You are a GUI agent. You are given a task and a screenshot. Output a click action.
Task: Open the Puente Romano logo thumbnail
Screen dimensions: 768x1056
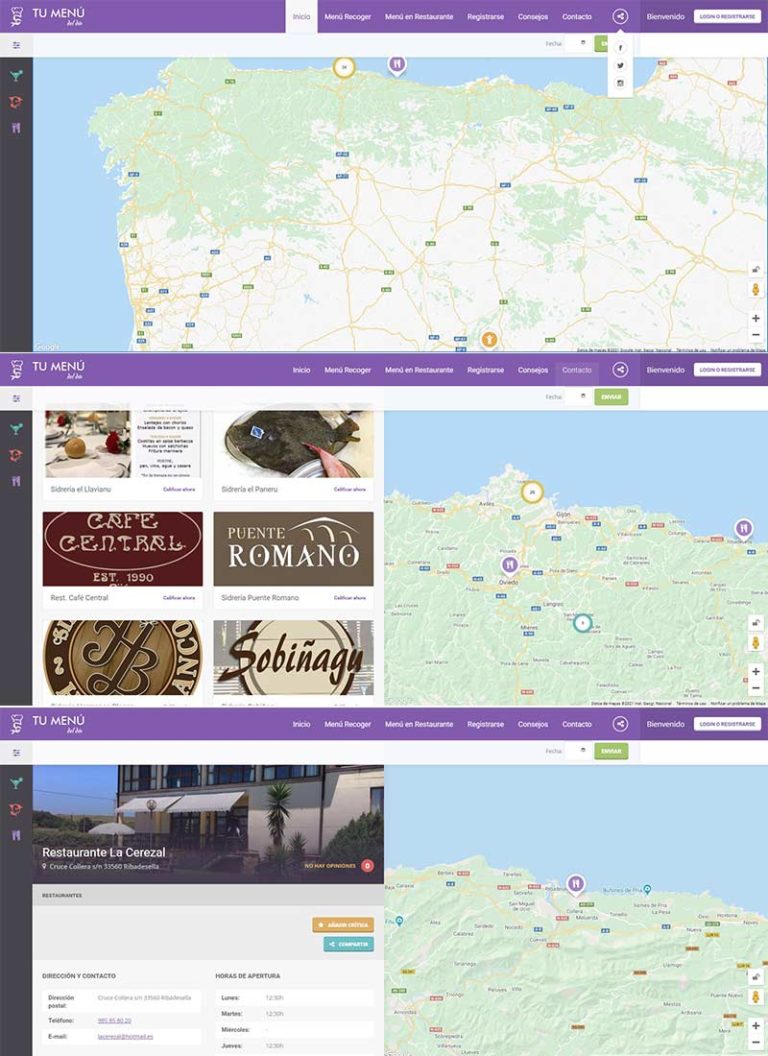click(x=293, y=549)
